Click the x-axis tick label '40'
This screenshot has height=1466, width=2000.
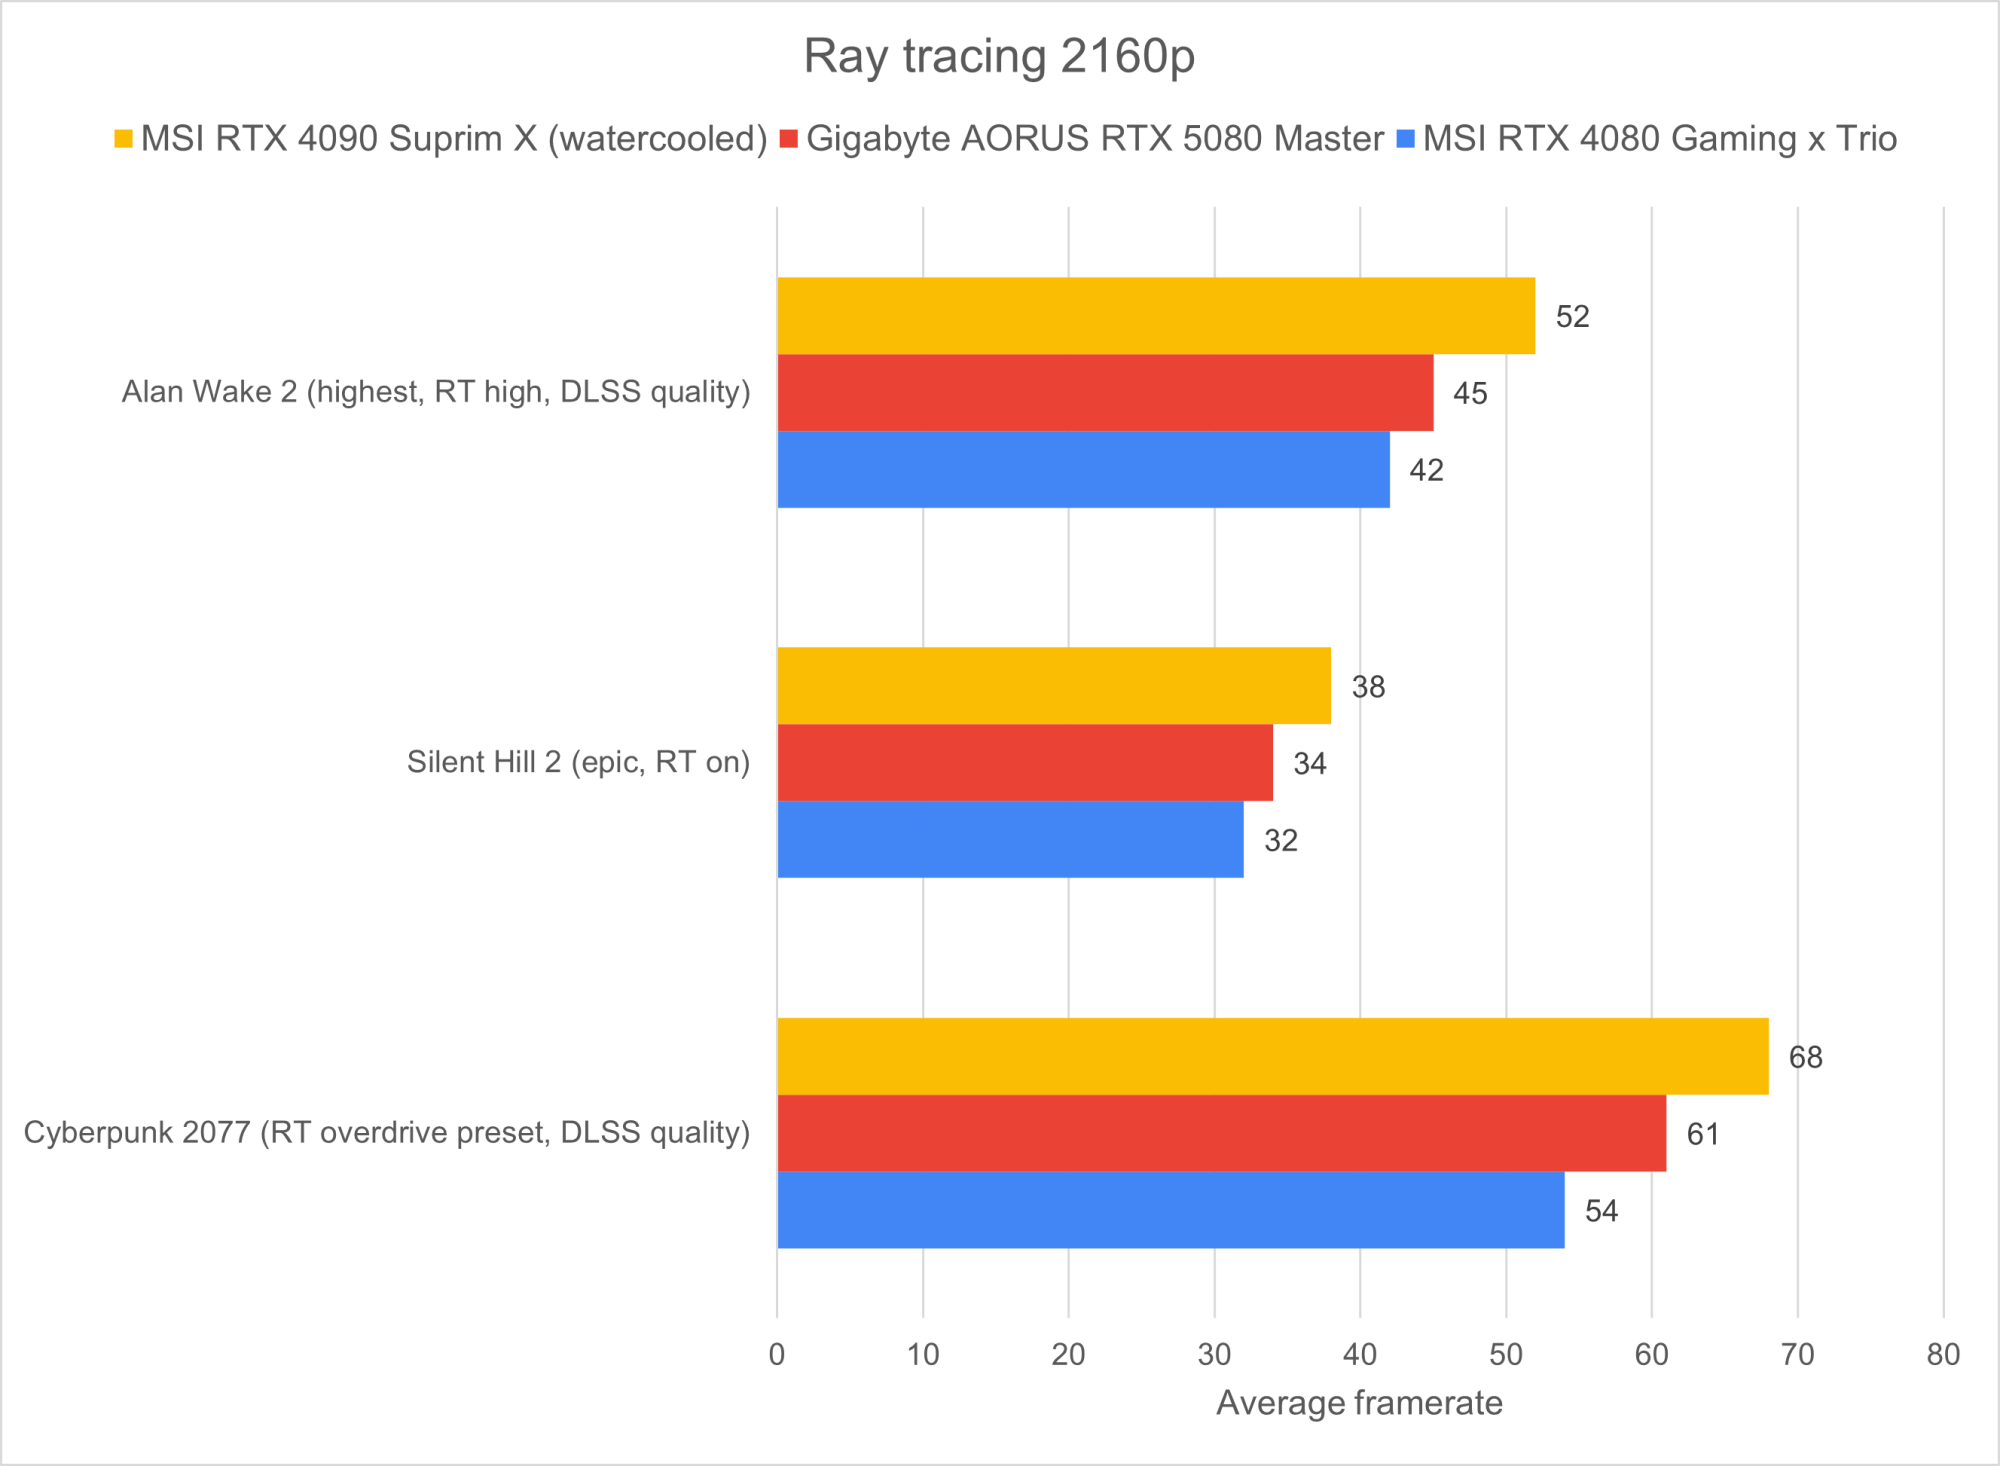point(1360,1354)
